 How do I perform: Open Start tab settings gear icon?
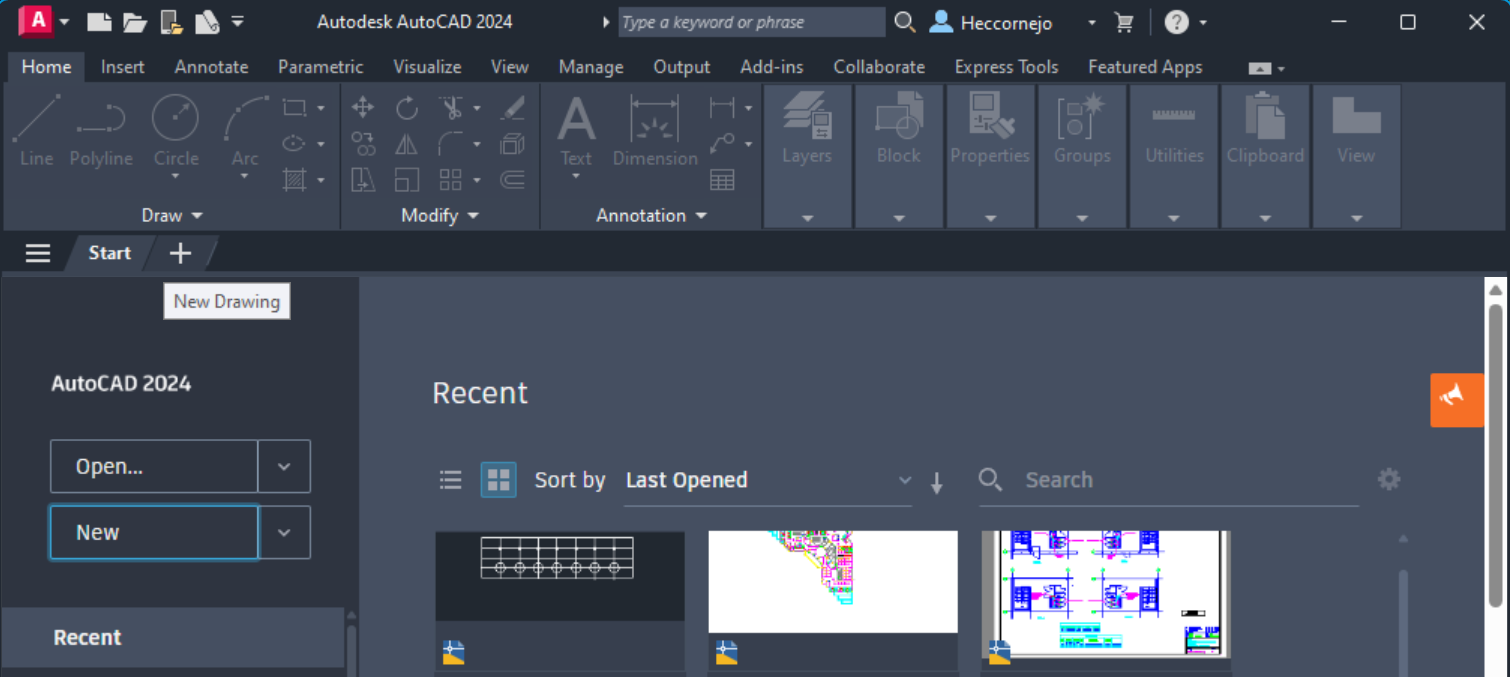point(1389,480)
